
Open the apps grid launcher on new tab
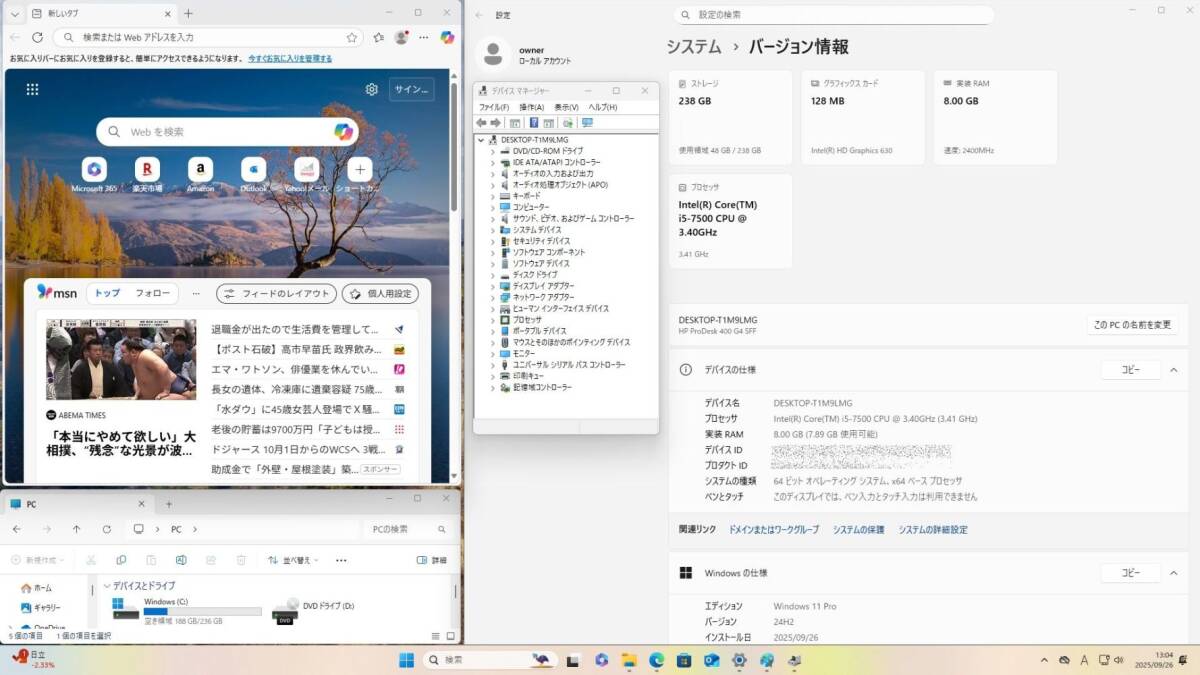[x=32, y=89]
